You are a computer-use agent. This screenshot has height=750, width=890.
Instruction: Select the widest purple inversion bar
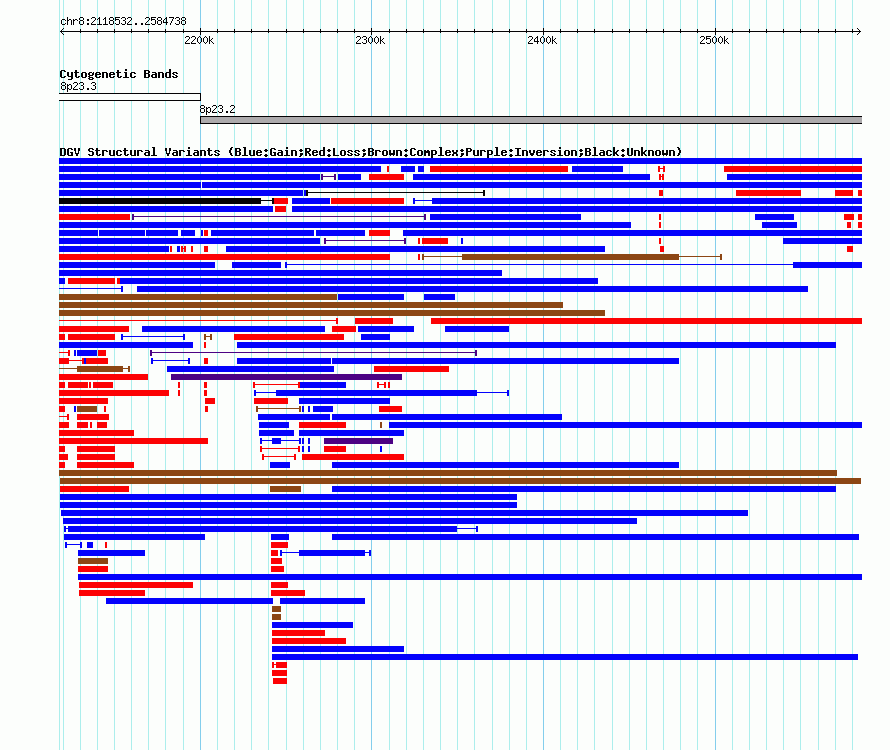pos(286,377)
